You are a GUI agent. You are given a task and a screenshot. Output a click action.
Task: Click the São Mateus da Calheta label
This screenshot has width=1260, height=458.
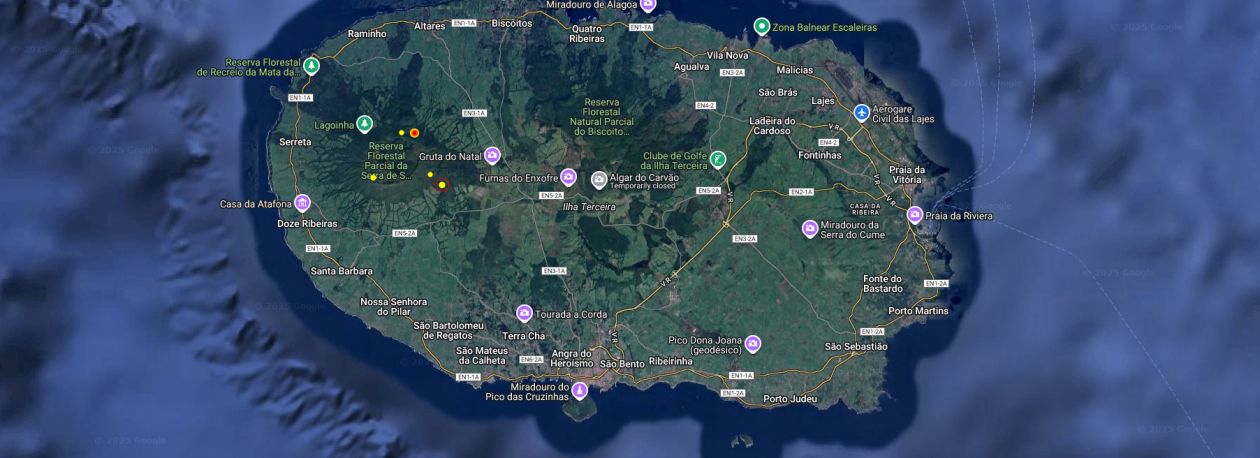(x=481, y=355)
